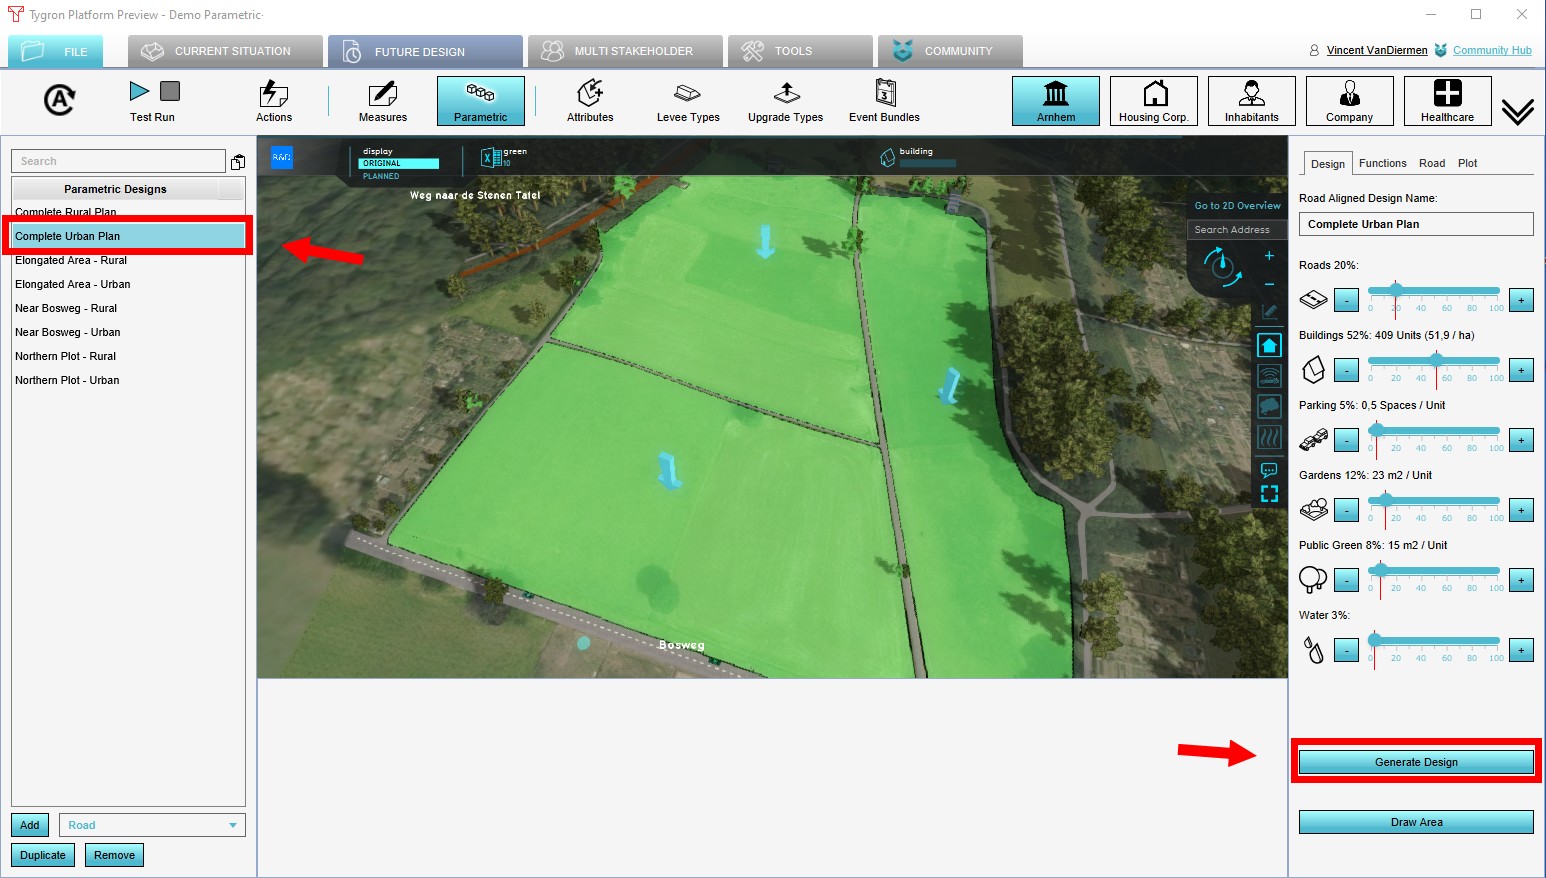Open the Actions panel
The height and width of the screenshot is (878, 1546).
pyautogui.click(x=273, y=102)
